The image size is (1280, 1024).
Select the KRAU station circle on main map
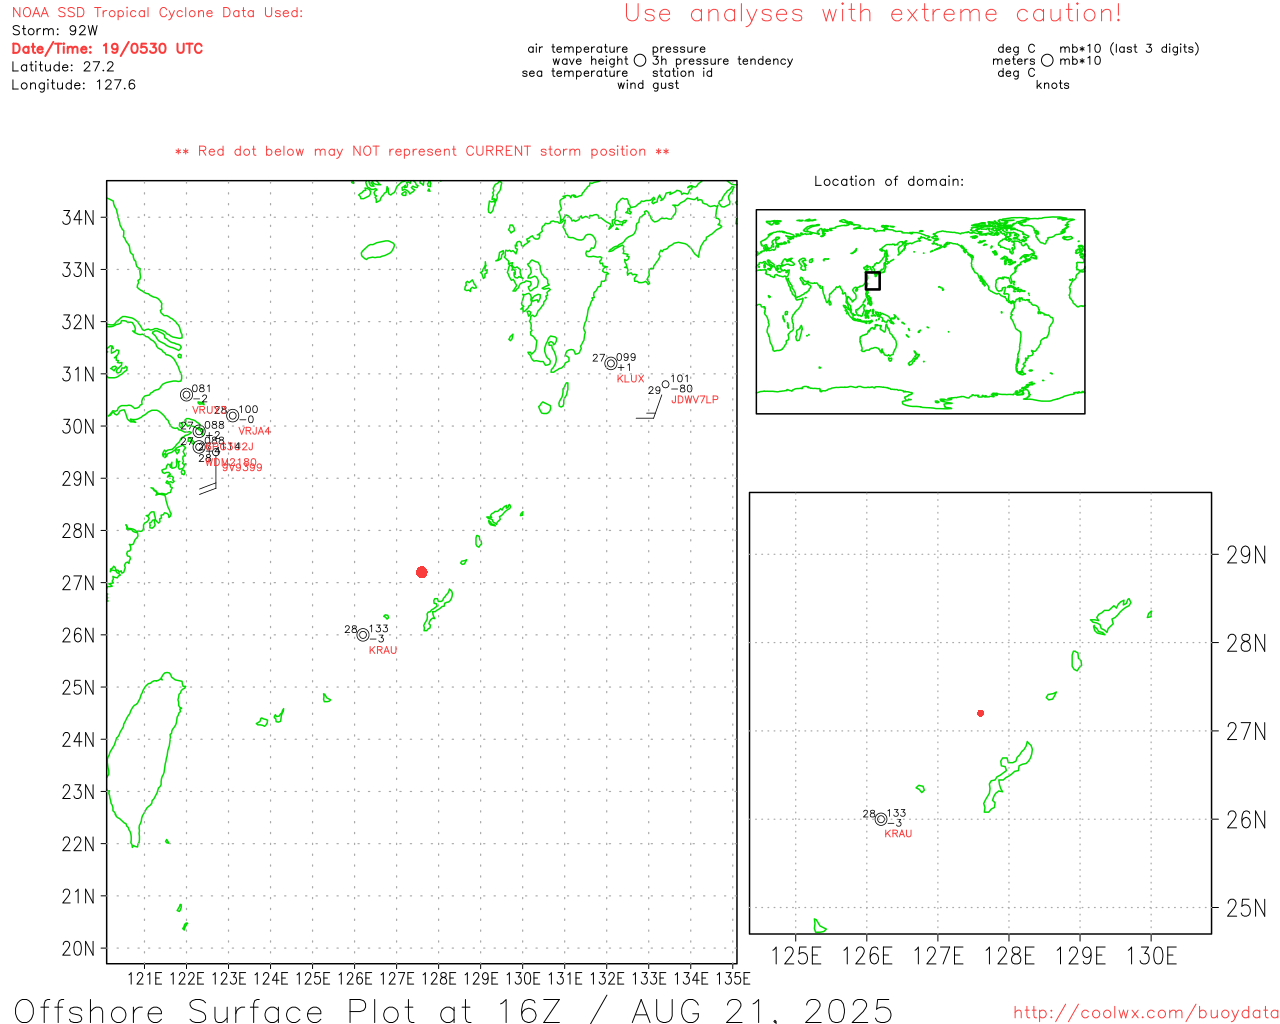click(x=363, y=635)
